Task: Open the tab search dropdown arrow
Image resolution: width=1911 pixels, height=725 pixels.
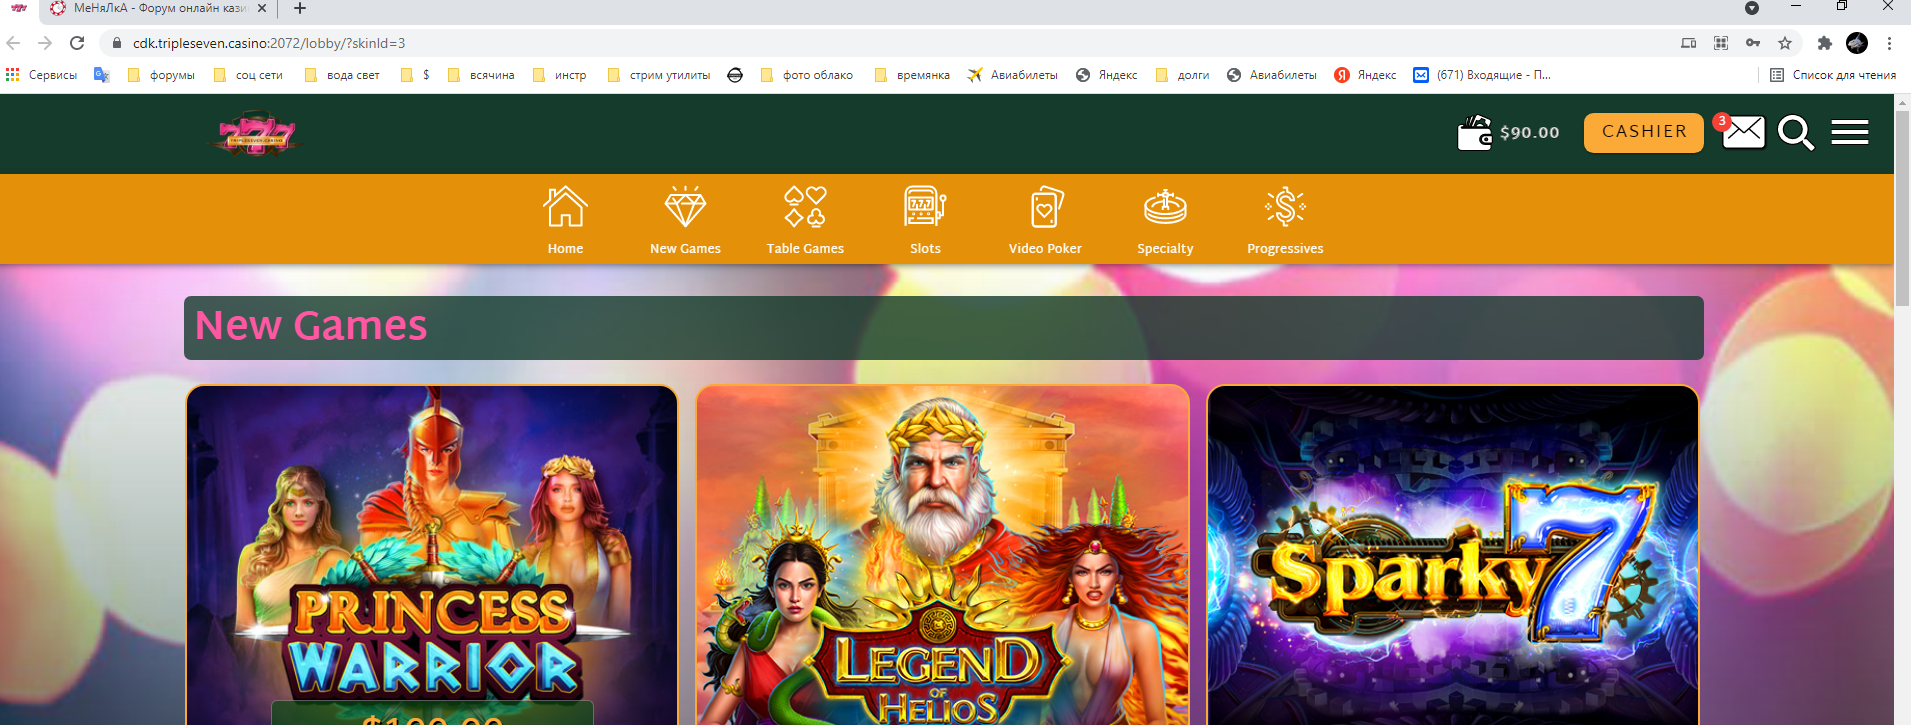Action: 1752,8
